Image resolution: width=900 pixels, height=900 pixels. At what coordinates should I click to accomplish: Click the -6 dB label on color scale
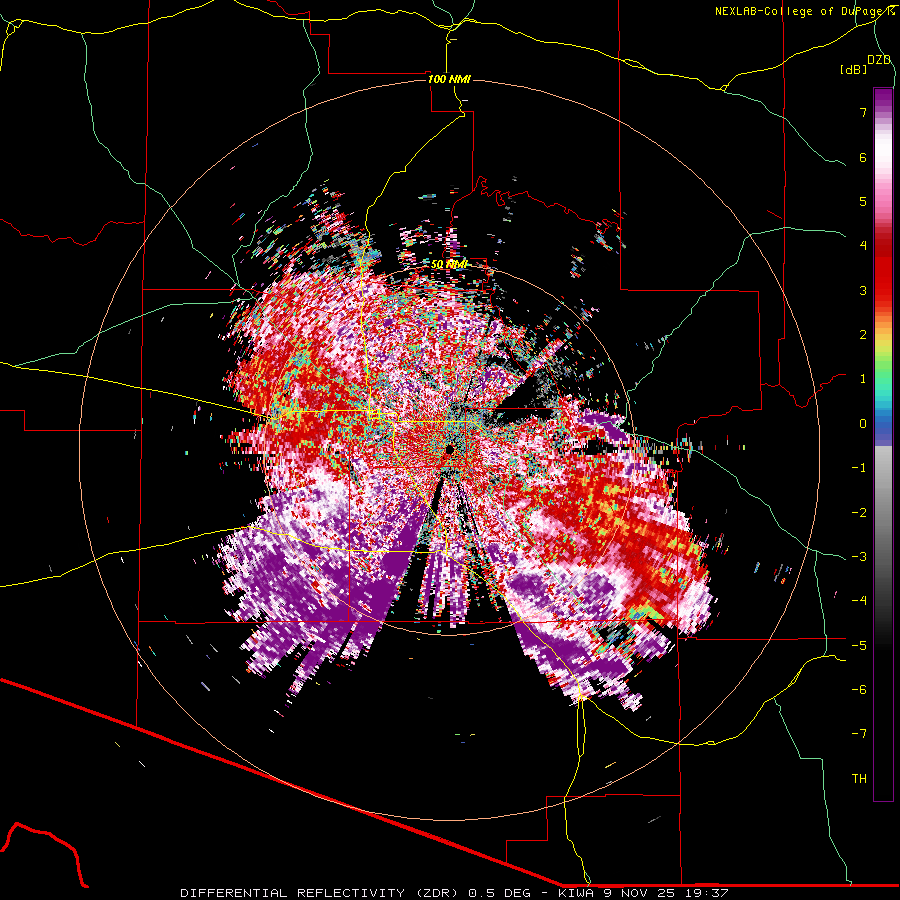point(859,690)
